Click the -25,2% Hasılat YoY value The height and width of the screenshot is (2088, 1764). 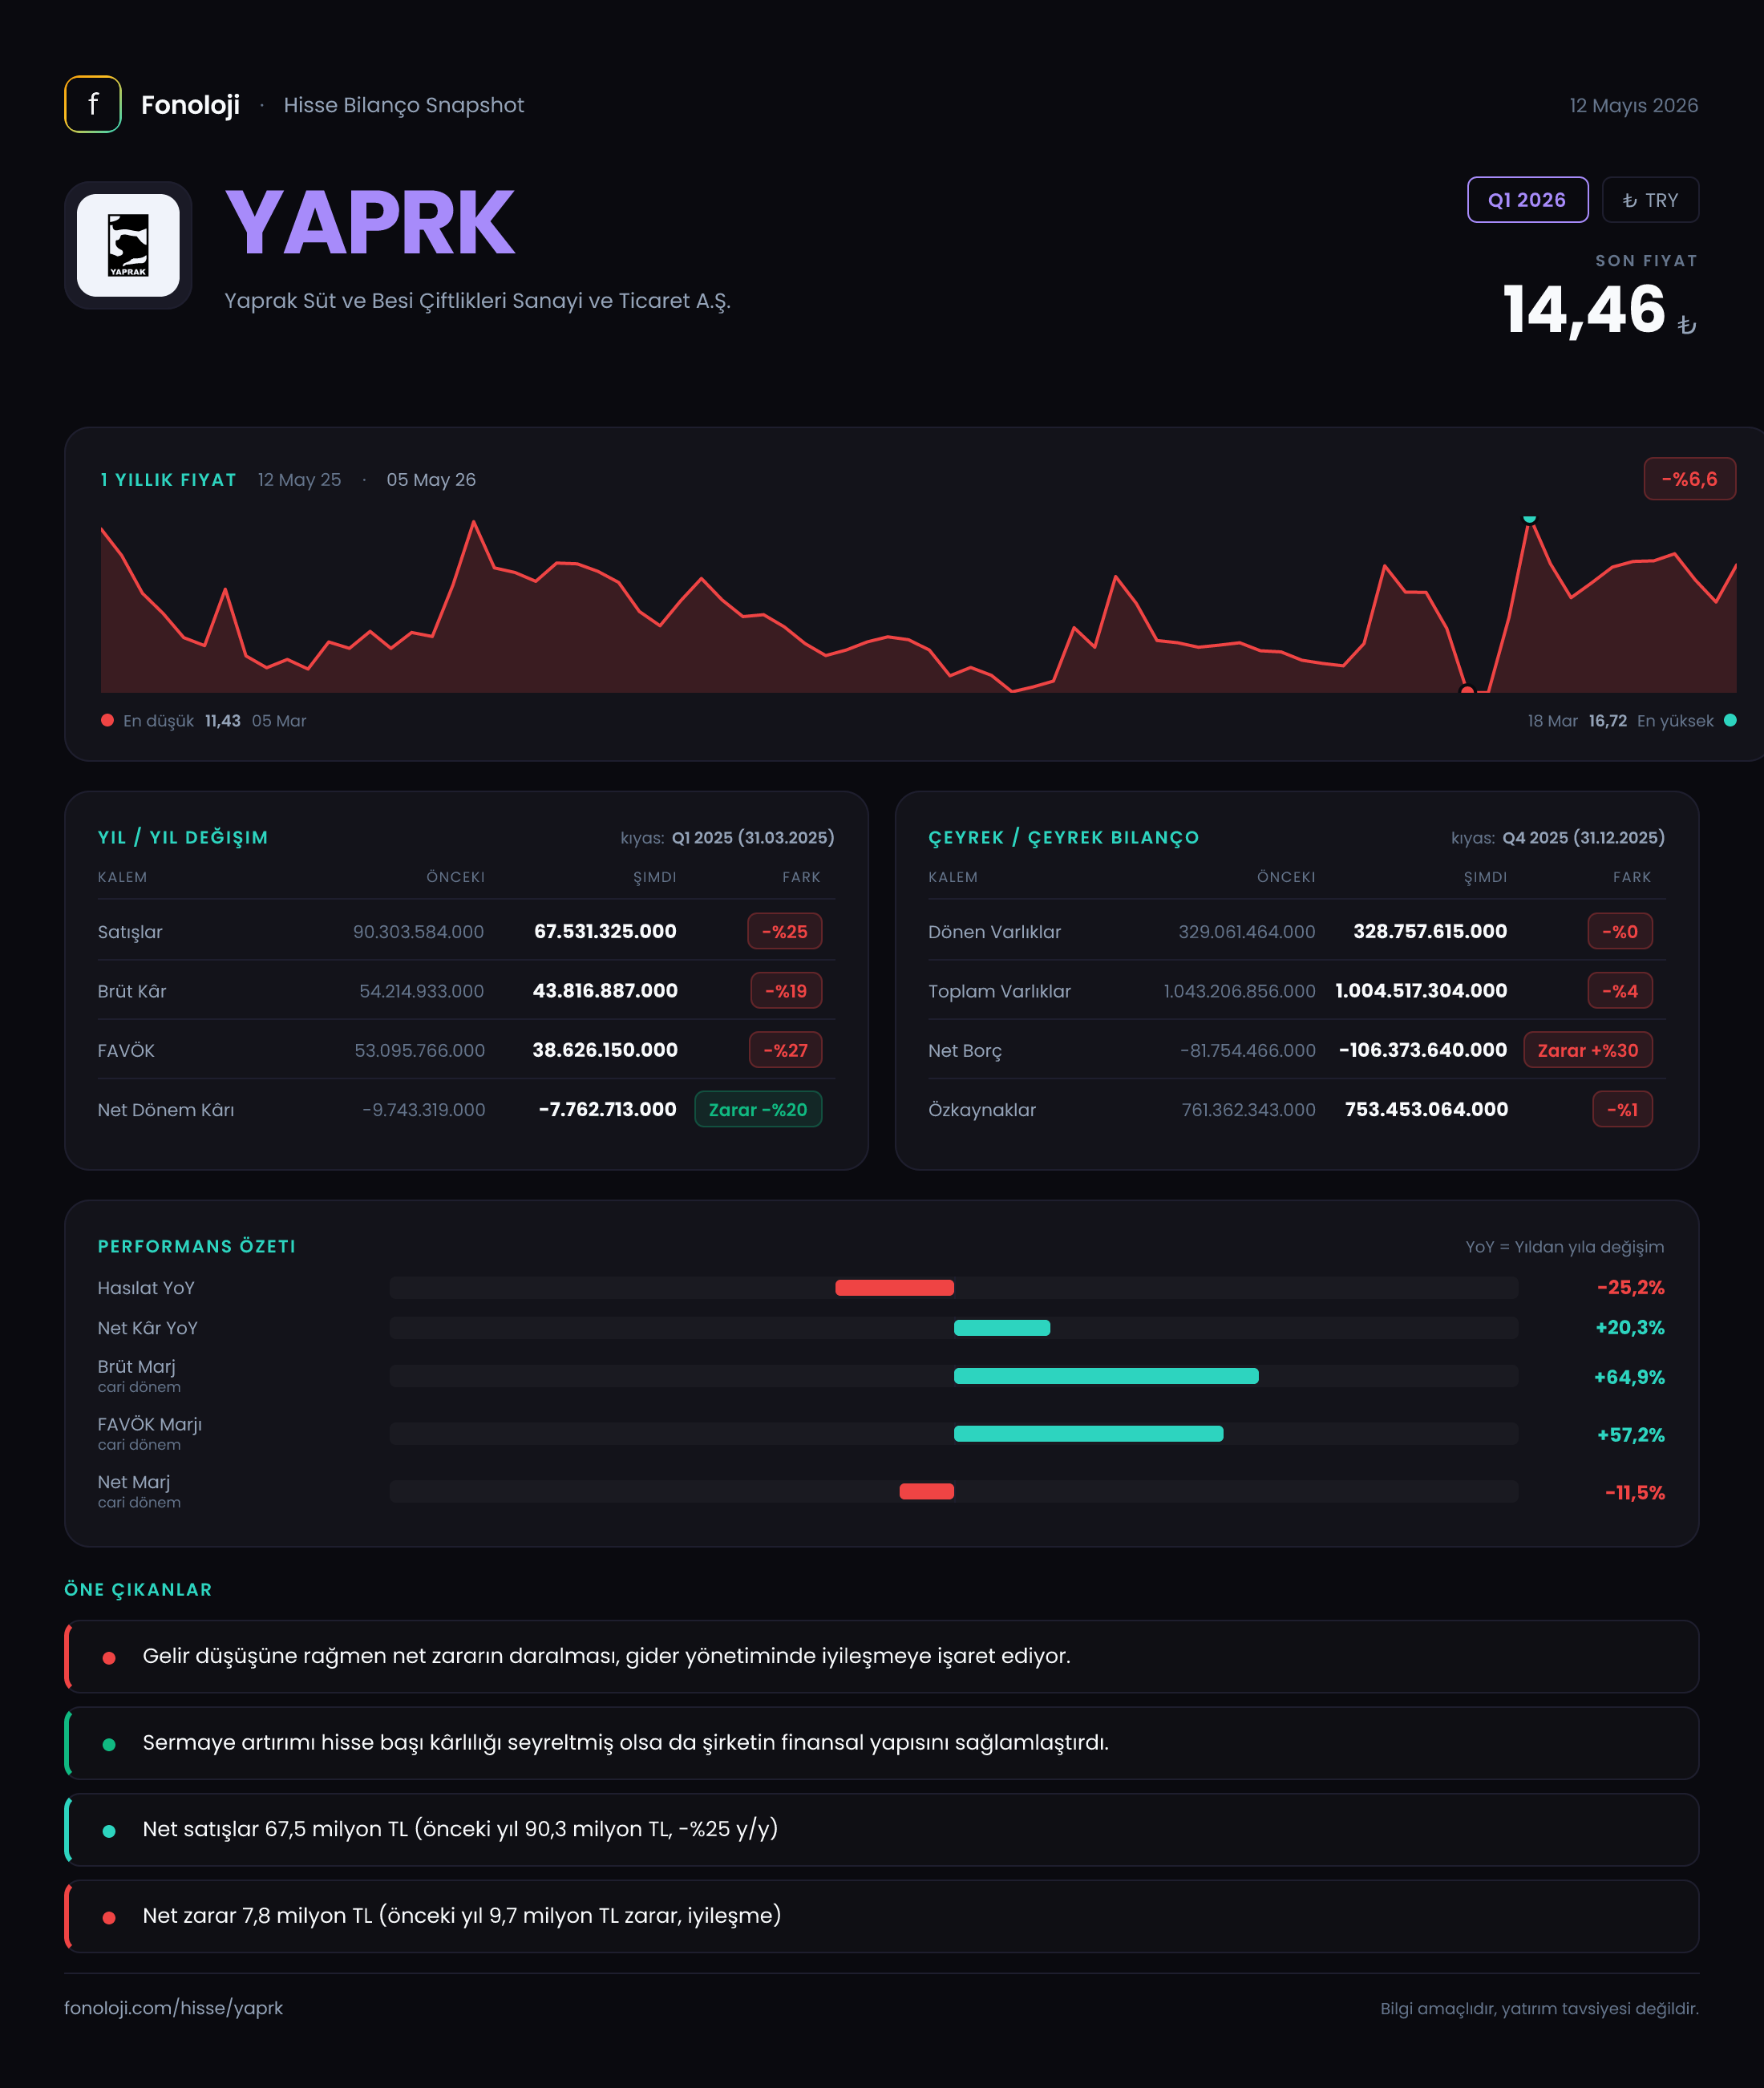coord(1630,1288)
